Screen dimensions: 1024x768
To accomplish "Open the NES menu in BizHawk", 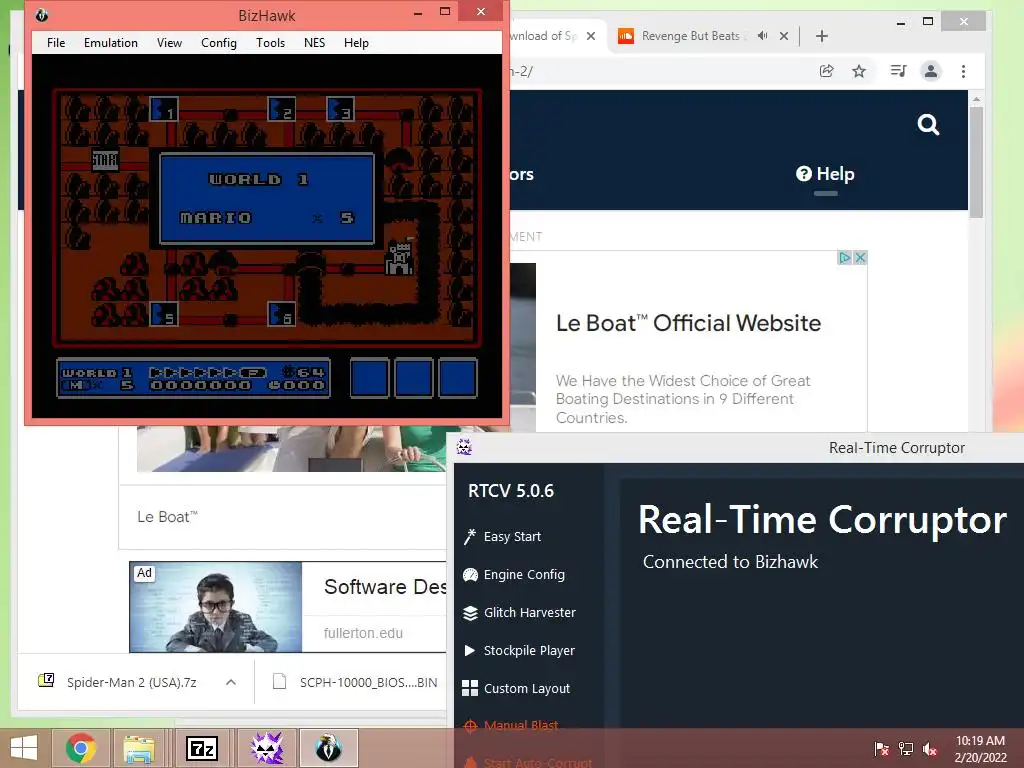I will click(314, 43).
